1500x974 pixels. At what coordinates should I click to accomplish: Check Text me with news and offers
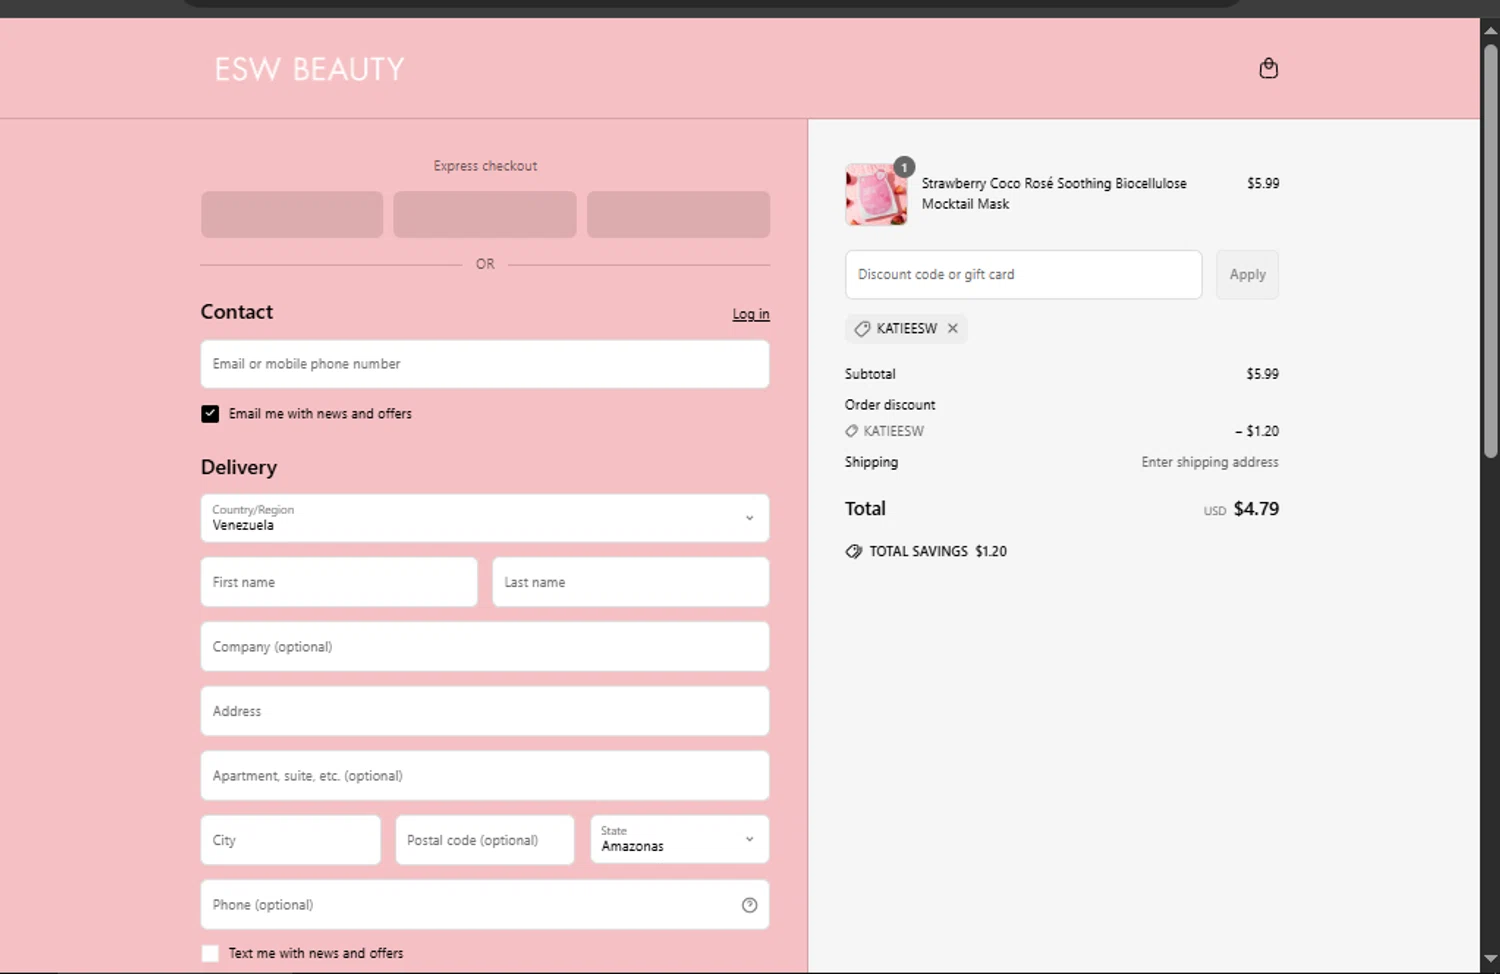[210, 954]
